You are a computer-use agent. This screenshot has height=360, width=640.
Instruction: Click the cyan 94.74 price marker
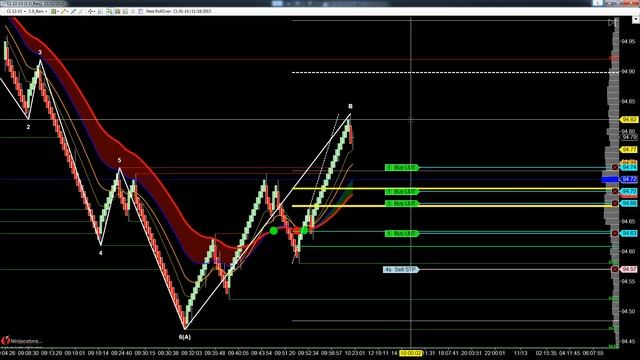tap(629, 167)
